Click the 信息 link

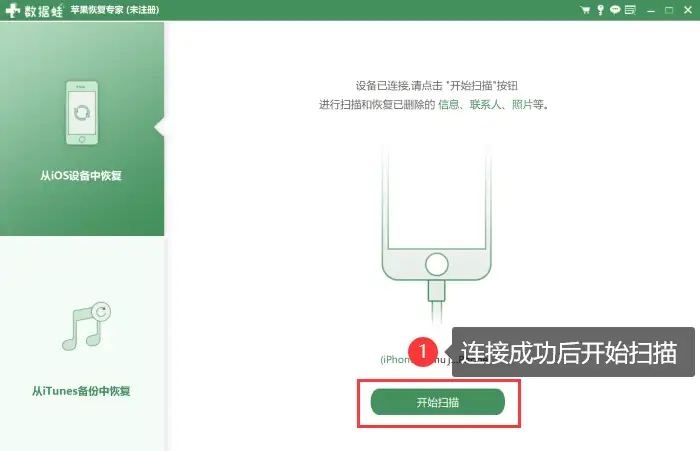pos(449,104)
